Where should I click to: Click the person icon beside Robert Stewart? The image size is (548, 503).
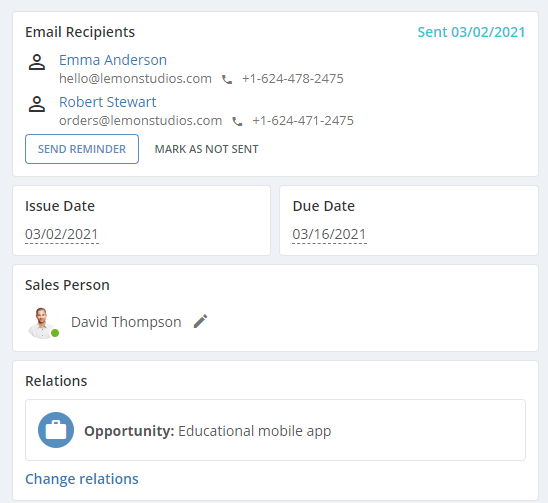coord(37,104)
